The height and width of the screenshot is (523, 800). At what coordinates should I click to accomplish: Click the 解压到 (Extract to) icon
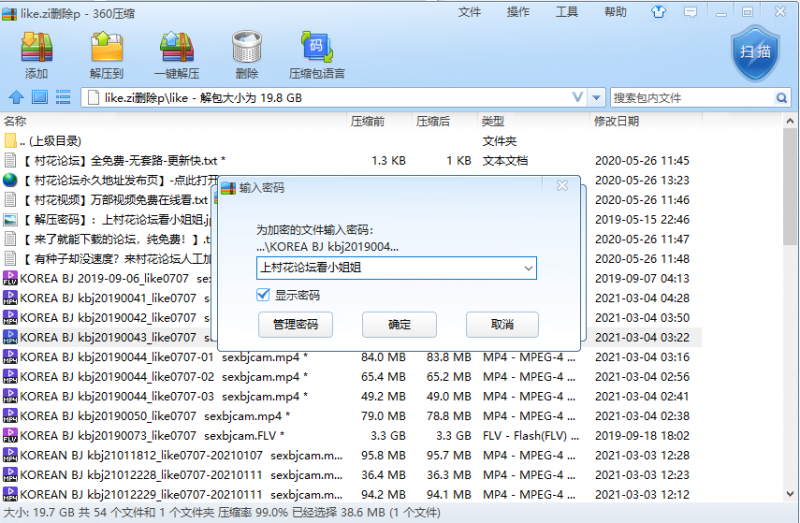tap(106, 54)
